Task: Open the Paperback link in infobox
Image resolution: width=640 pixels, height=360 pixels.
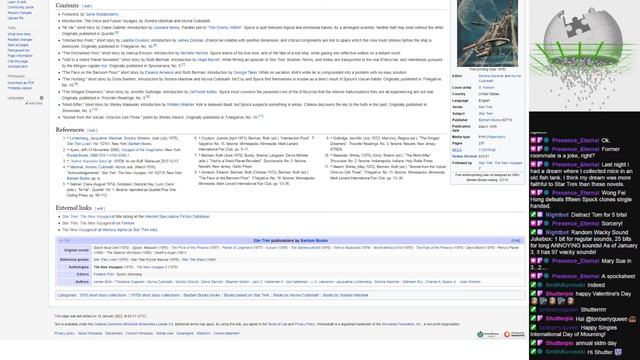Action: [x=496, y=137]
